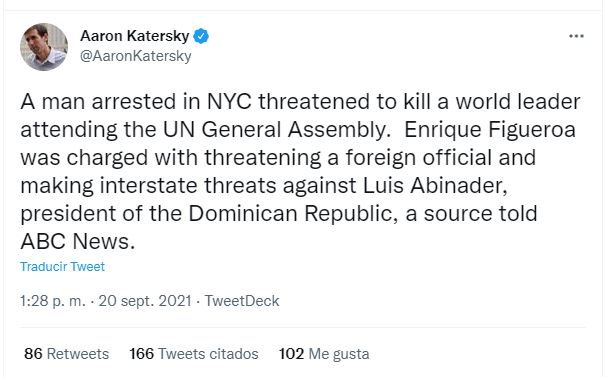Open Aaron Katersky display name link
Viewport: 607px width, 377px height.
point(134,36)
